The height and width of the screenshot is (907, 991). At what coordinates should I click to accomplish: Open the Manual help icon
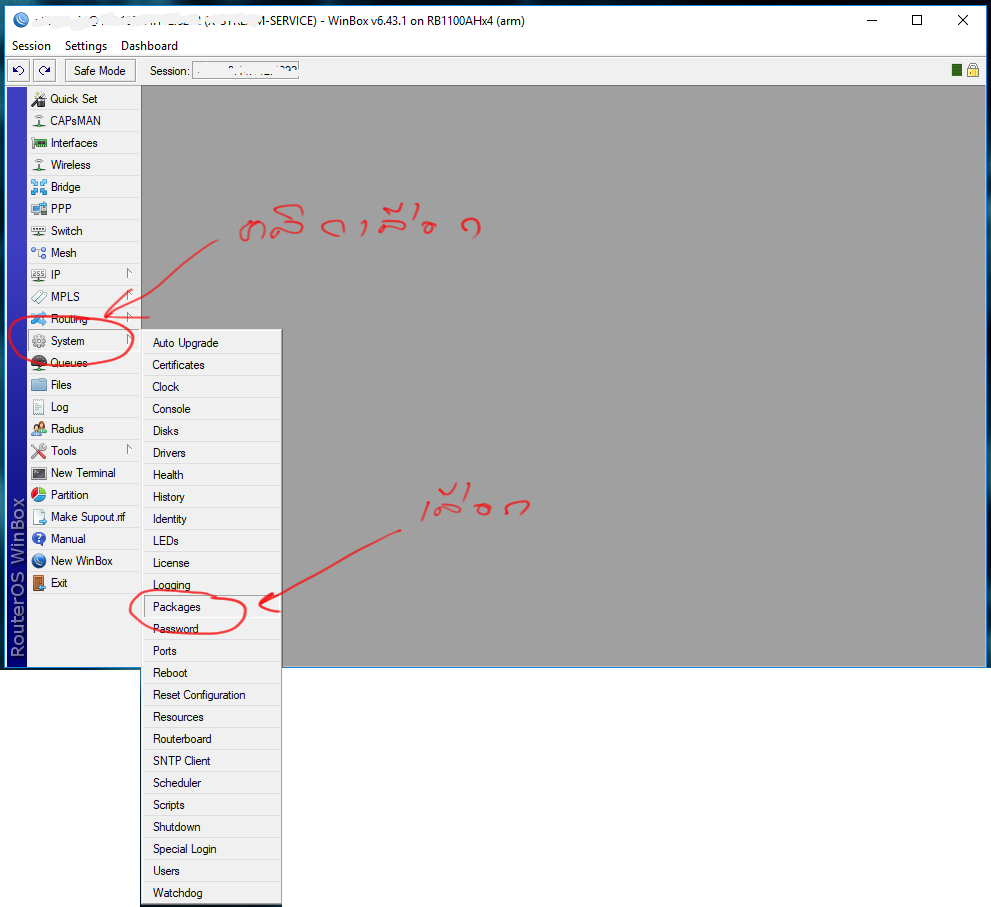pyautogui.click(x=39, y=539)
